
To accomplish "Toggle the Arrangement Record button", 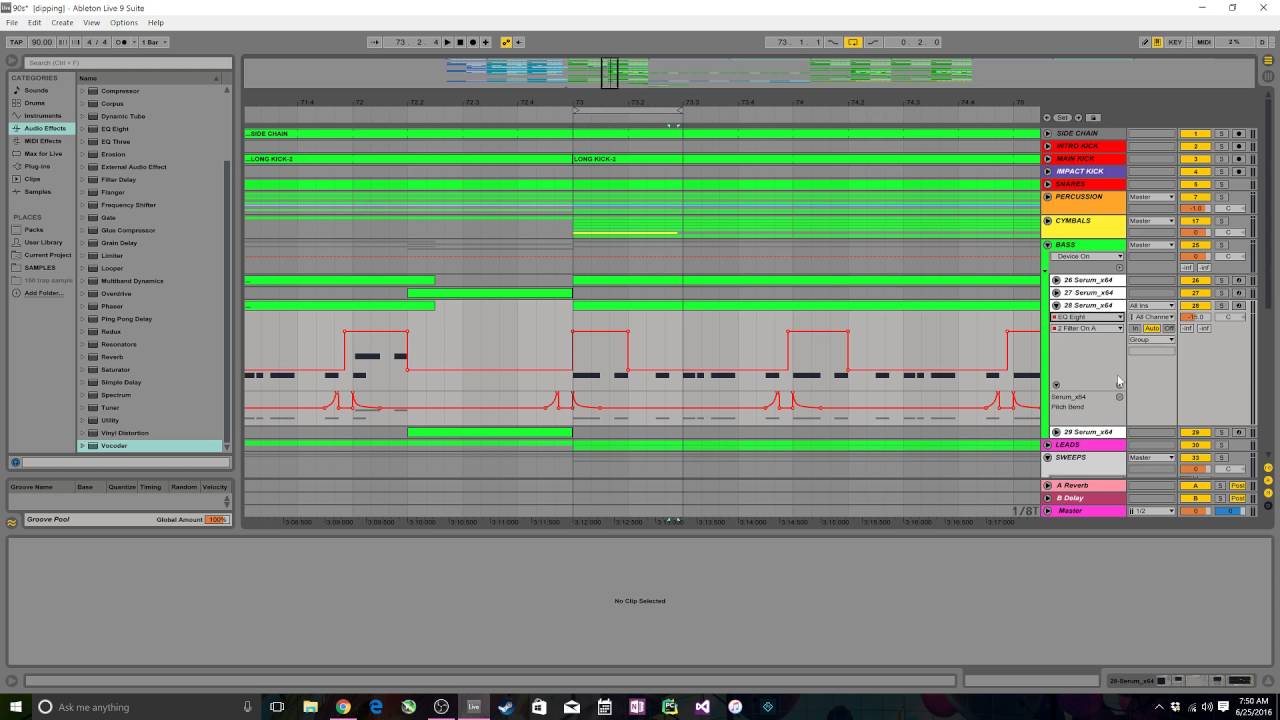I will 473,42.
